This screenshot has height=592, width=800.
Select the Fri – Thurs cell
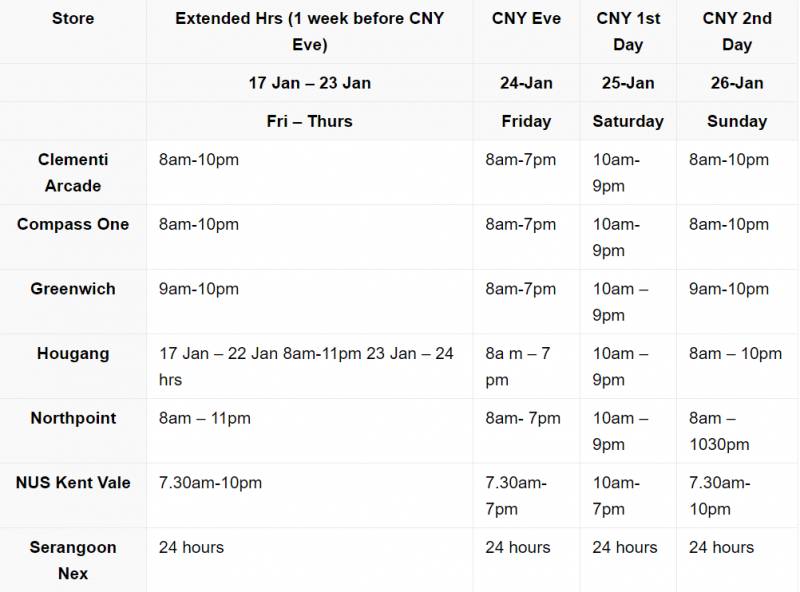coord(309,121)
